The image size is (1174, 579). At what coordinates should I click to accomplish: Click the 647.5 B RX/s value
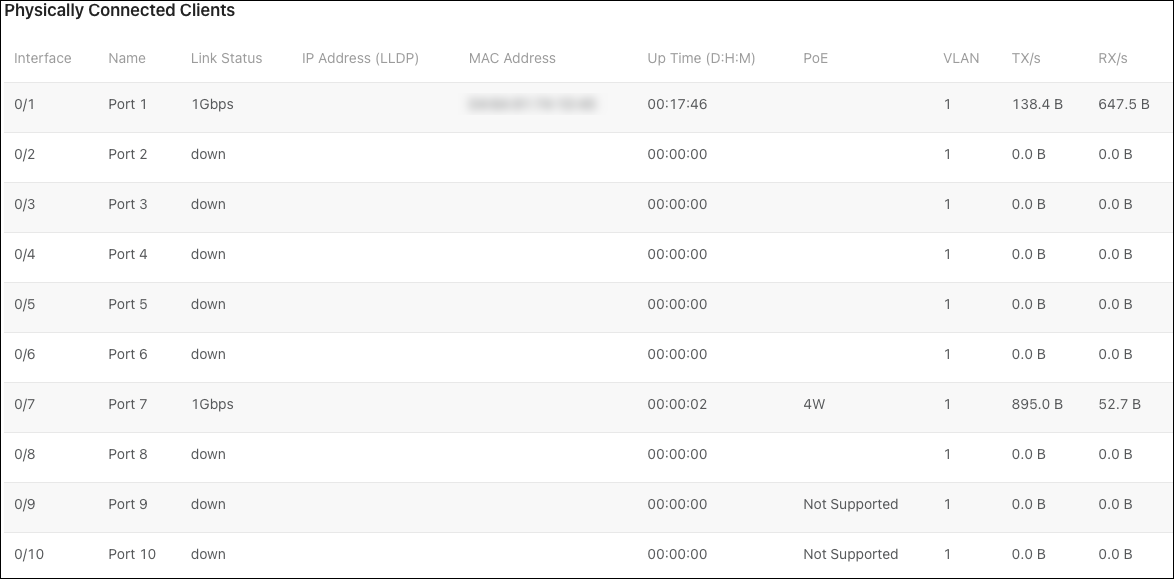[1124, 104]
